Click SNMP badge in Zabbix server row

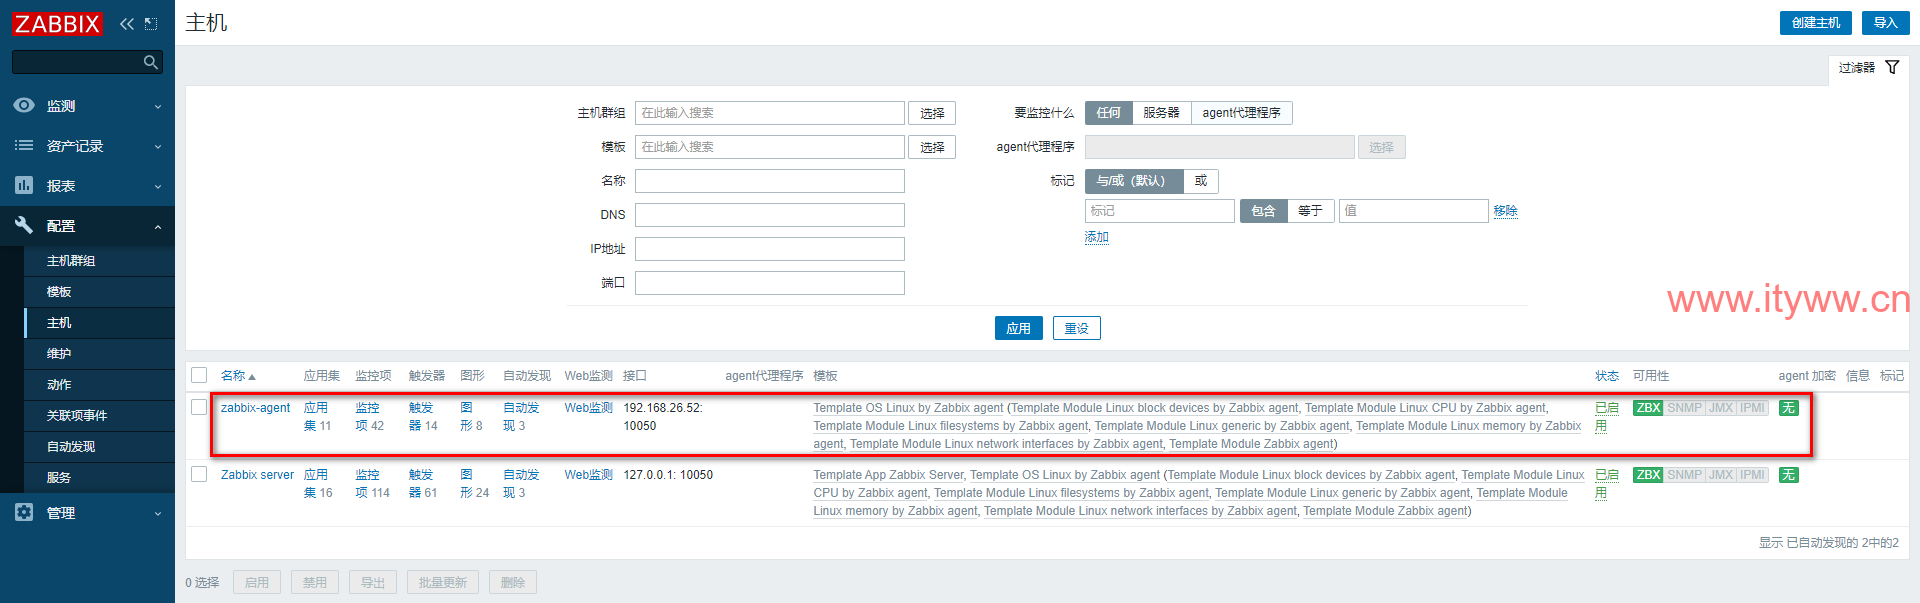1684,475
